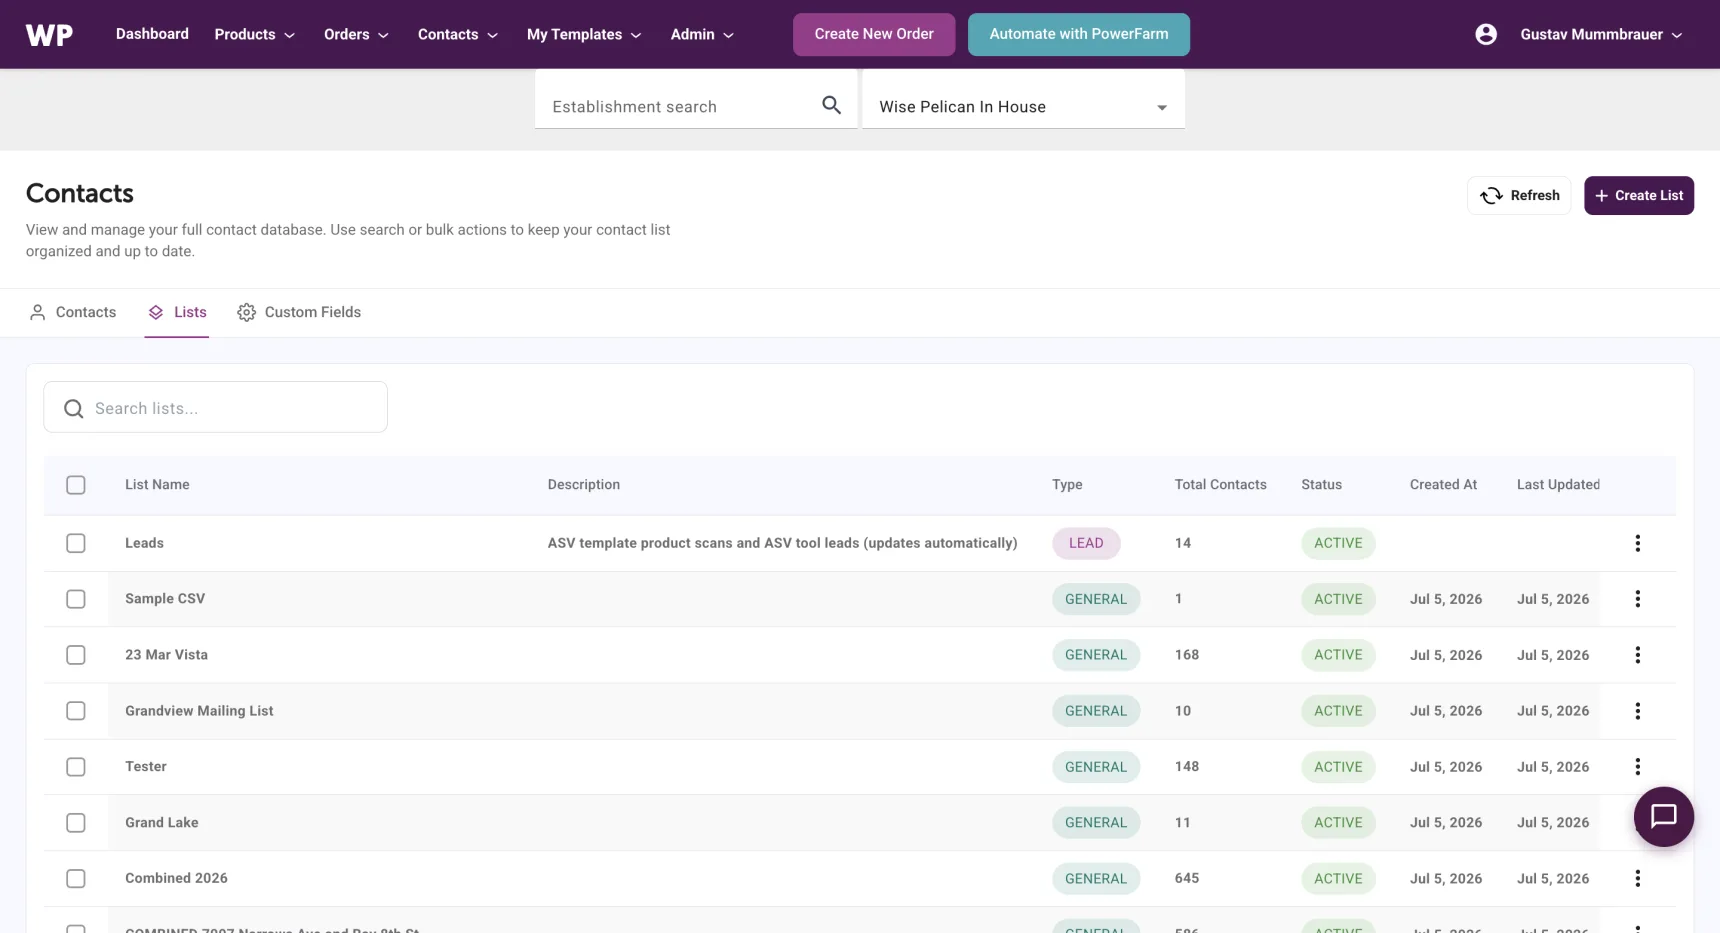1720x933 pixels.
Task: Click Automate with PowerFarm button
Action: point(1079,34)
